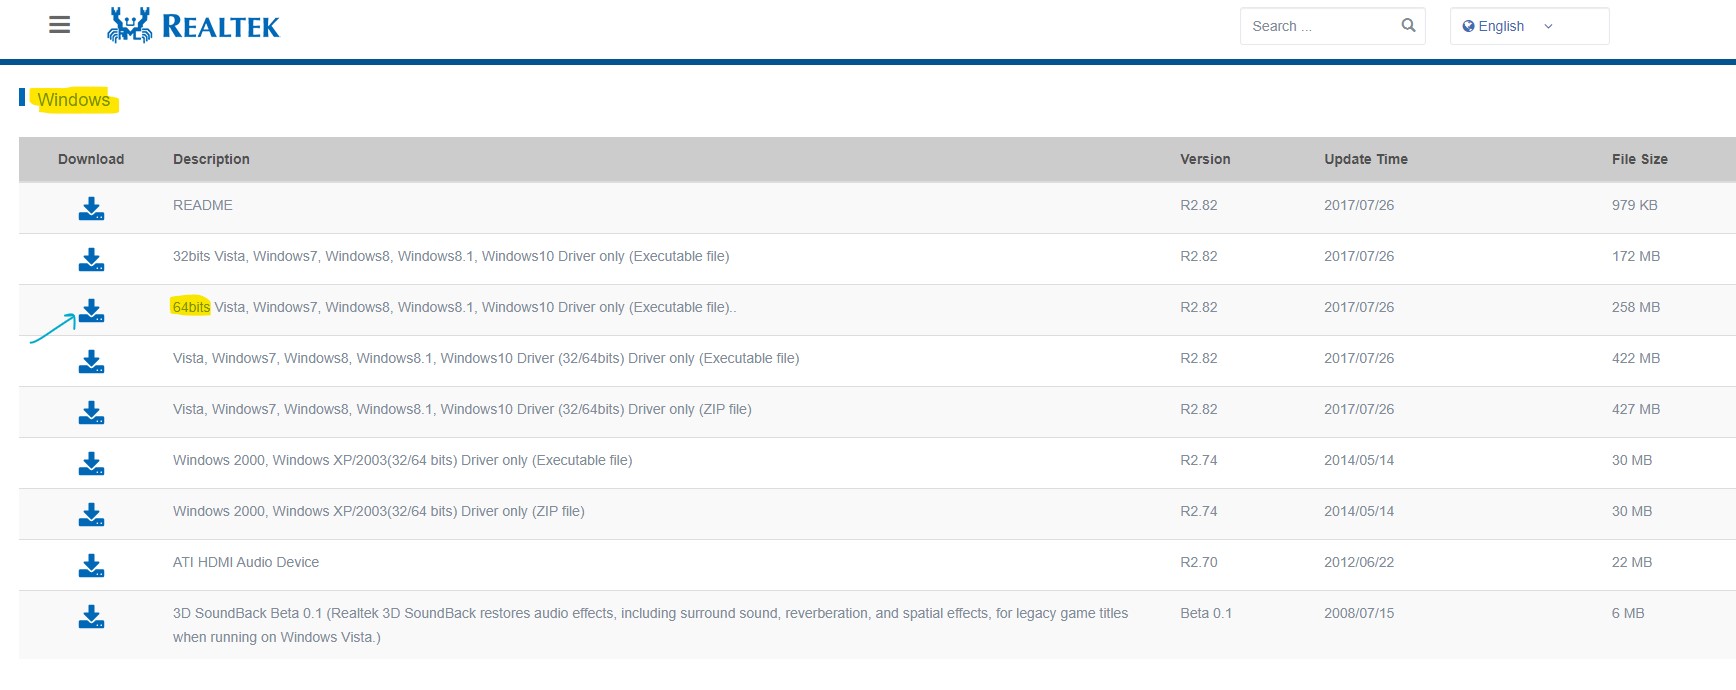
Task: Click the 422 MB file size
Action: point(1636,358)
